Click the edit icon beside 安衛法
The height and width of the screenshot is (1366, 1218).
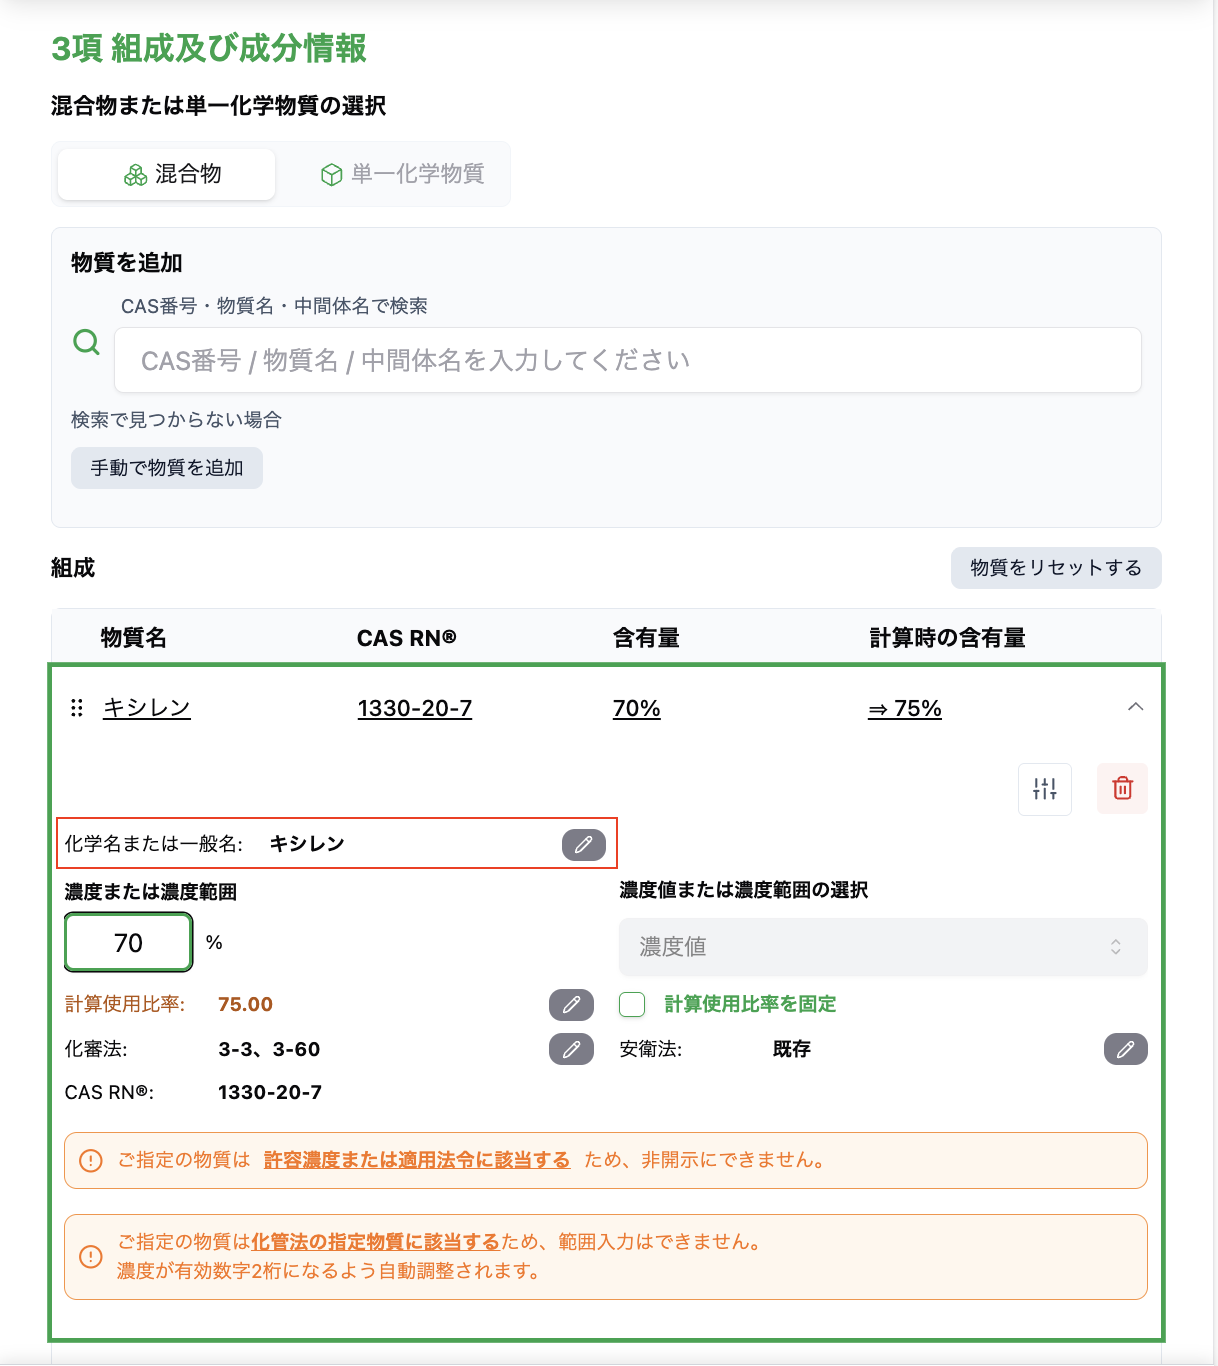pyautogui.click(x=1125, y=1049)
